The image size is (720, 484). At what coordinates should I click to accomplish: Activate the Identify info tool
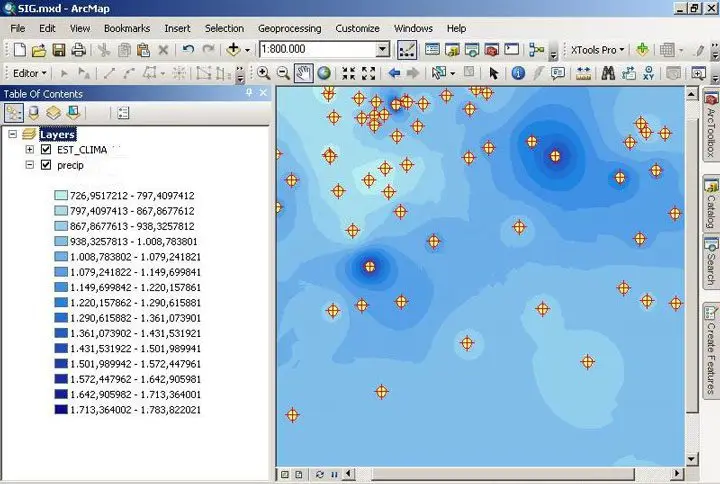(518, 73)
